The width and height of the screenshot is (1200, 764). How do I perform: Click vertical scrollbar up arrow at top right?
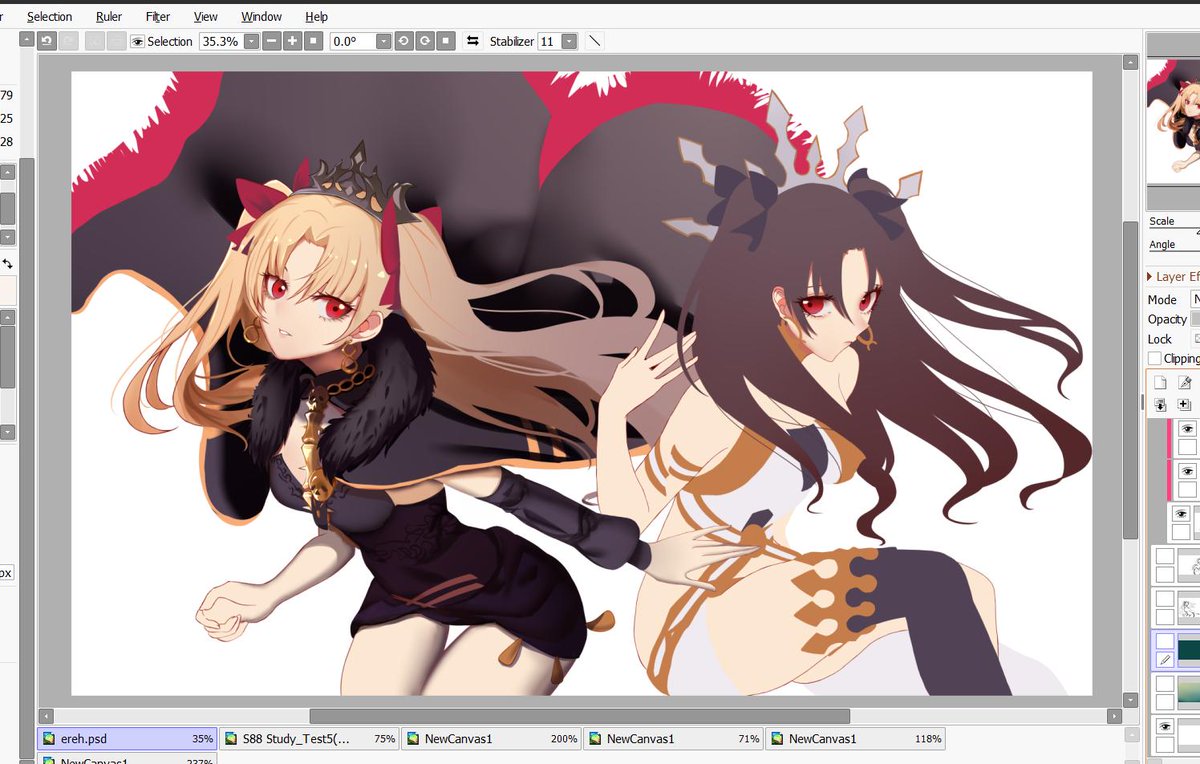pos(1130,62)
